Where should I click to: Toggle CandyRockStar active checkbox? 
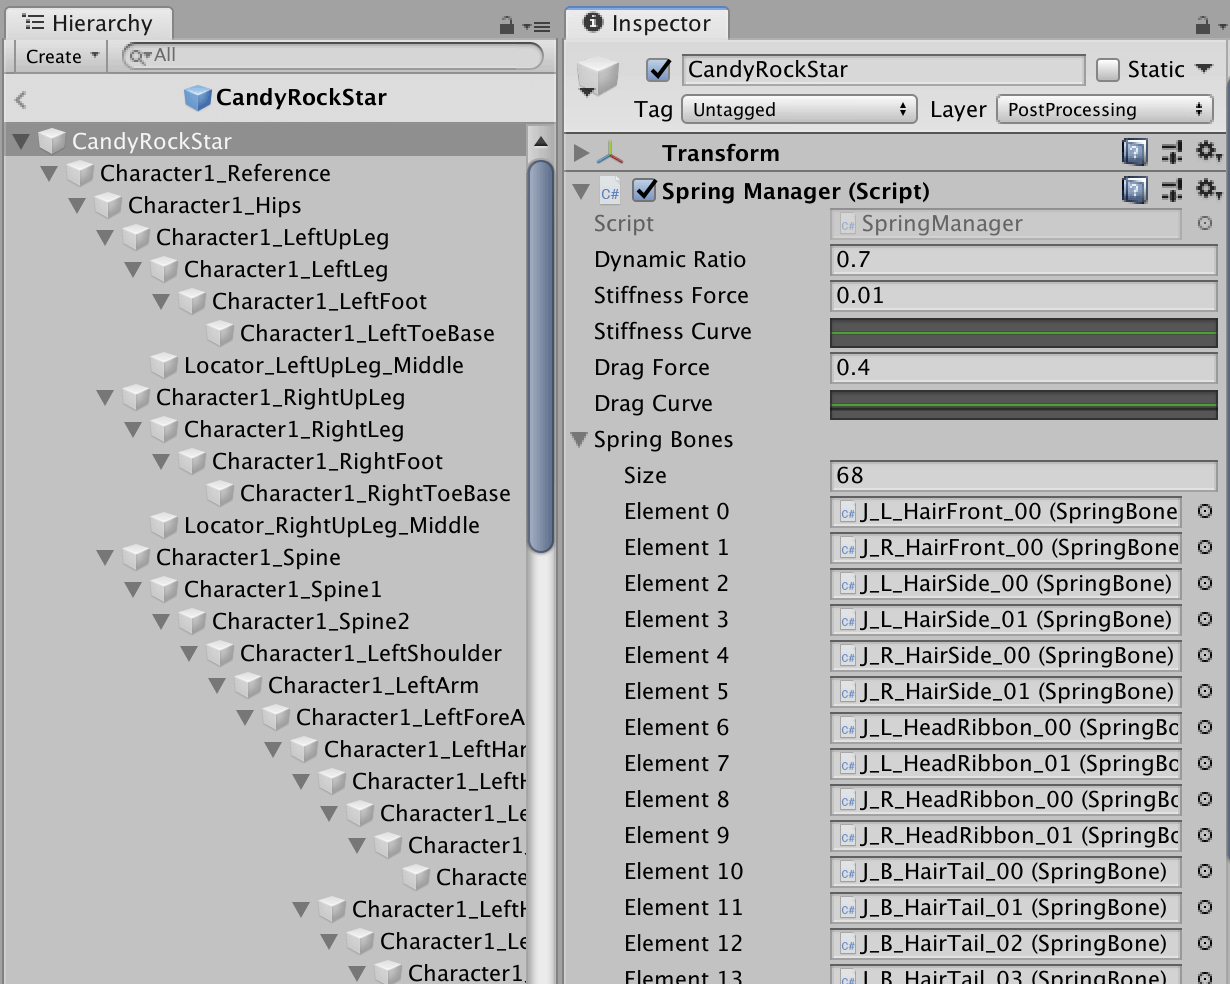click(658, 70)
